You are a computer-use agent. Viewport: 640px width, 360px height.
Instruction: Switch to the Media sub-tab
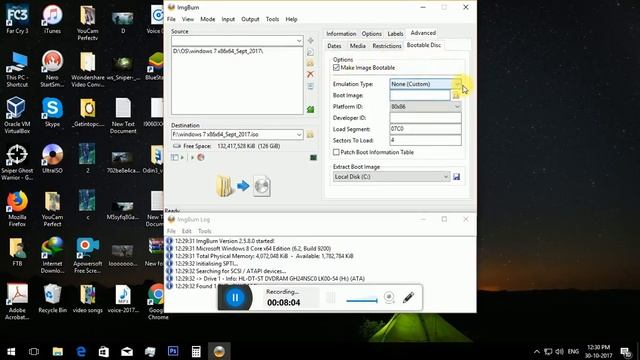(358, 46)
